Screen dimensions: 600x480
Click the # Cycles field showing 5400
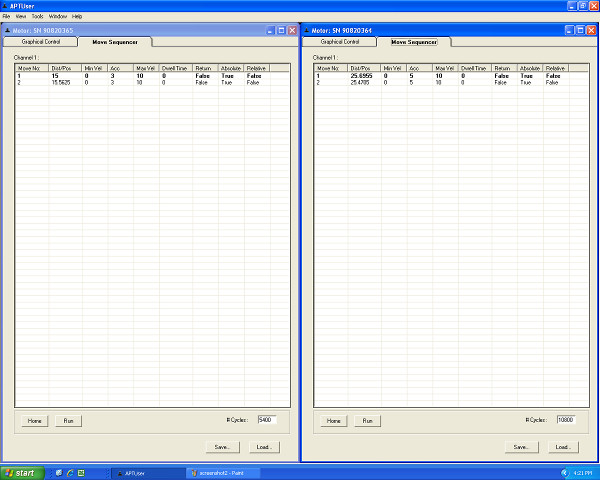click(x=266, y=420)
